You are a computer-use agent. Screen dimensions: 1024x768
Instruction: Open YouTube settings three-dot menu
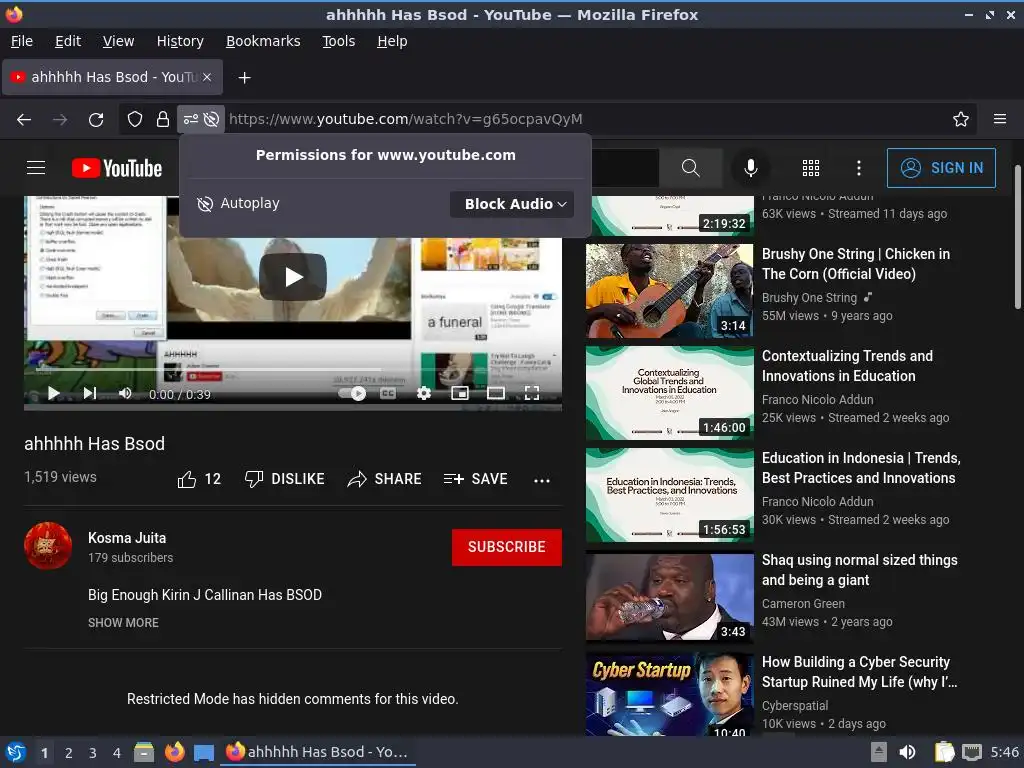point(859,168)
